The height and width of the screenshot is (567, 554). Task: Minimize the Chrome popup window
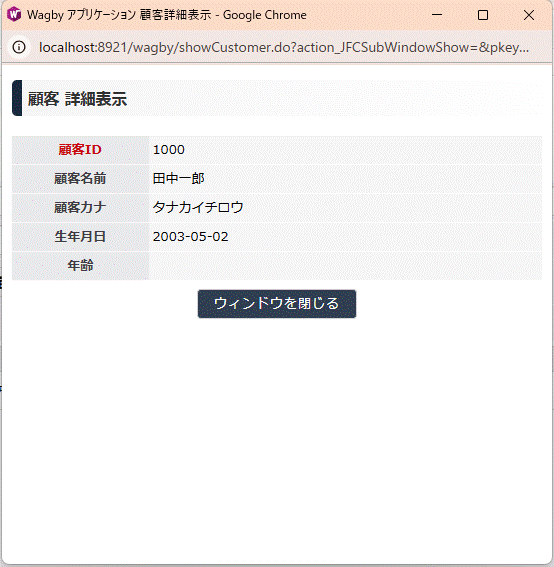[x=437, y=15]
